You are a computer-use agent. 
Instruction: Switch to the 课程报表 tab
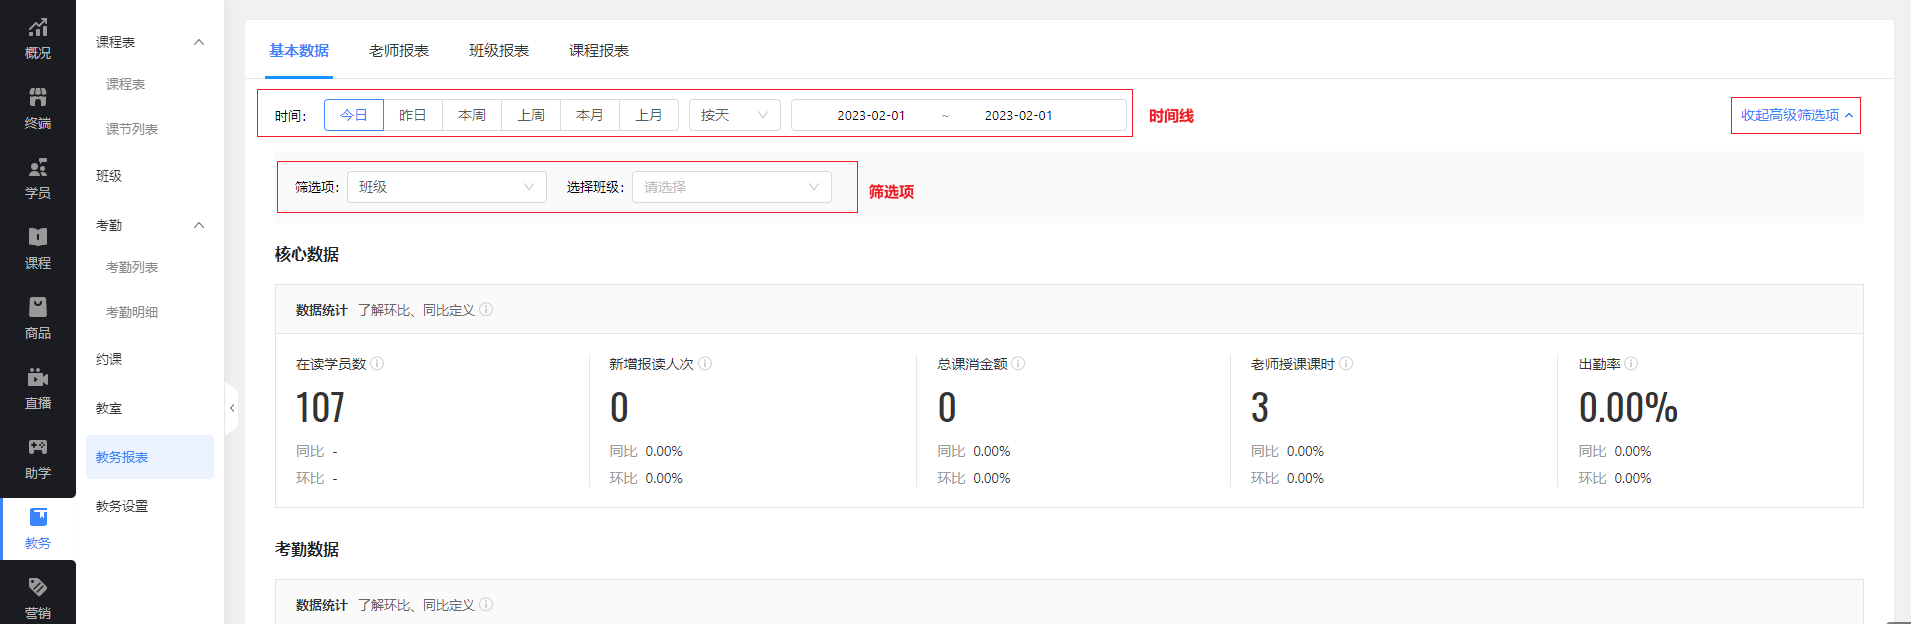tap(599, 51)
